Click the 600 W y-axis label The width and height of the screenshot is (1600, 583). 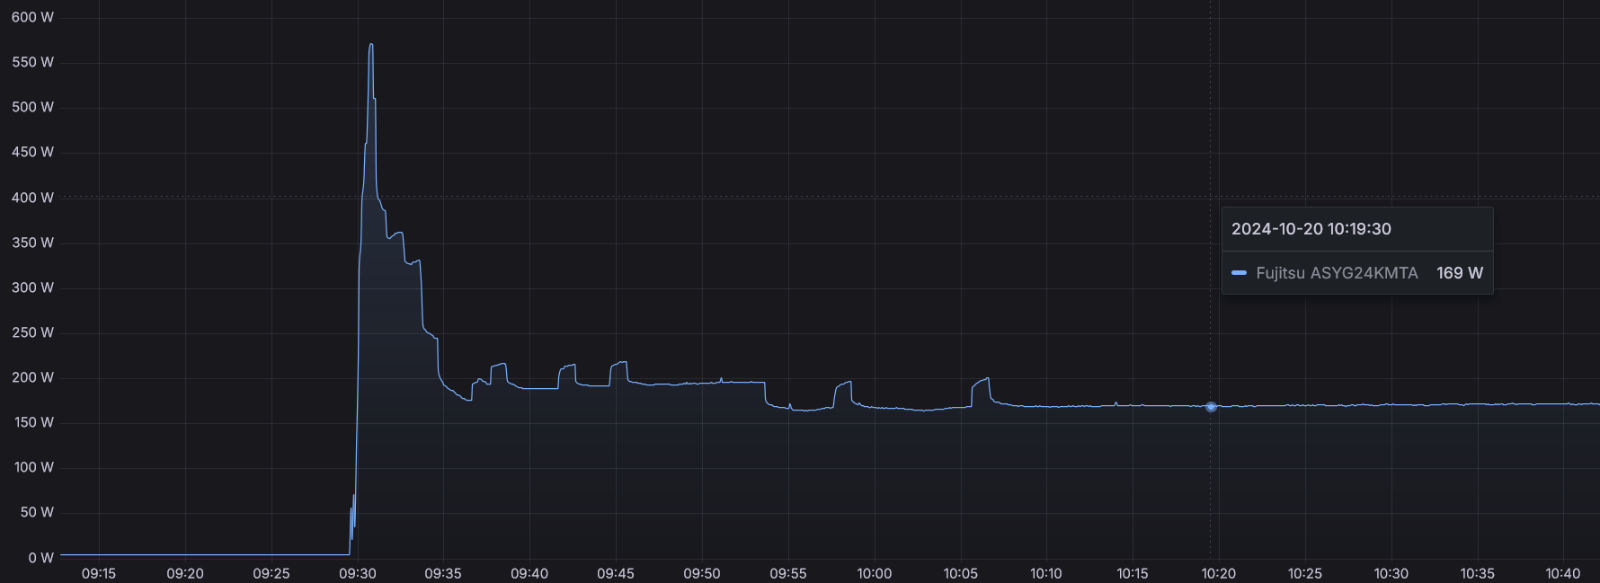coord(33,17)
